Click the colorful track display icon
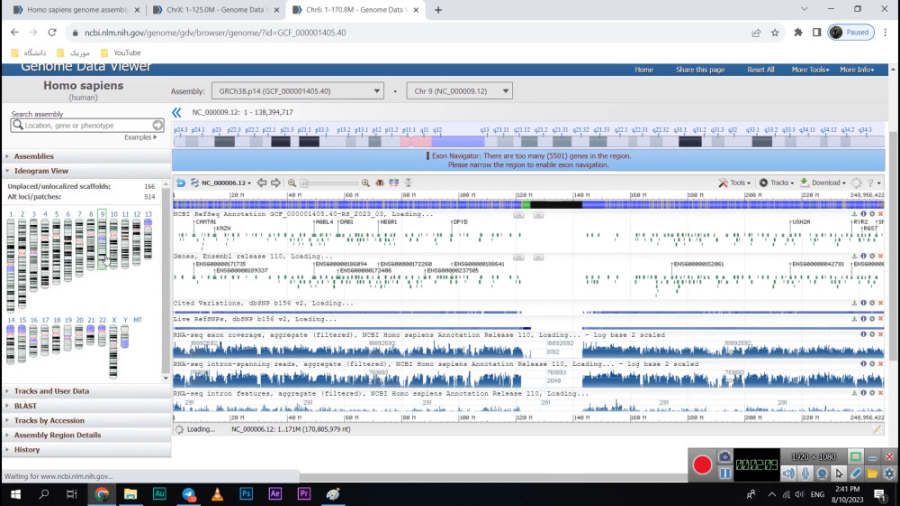This screenshot has height=506, width=900. tap(394, 183)
